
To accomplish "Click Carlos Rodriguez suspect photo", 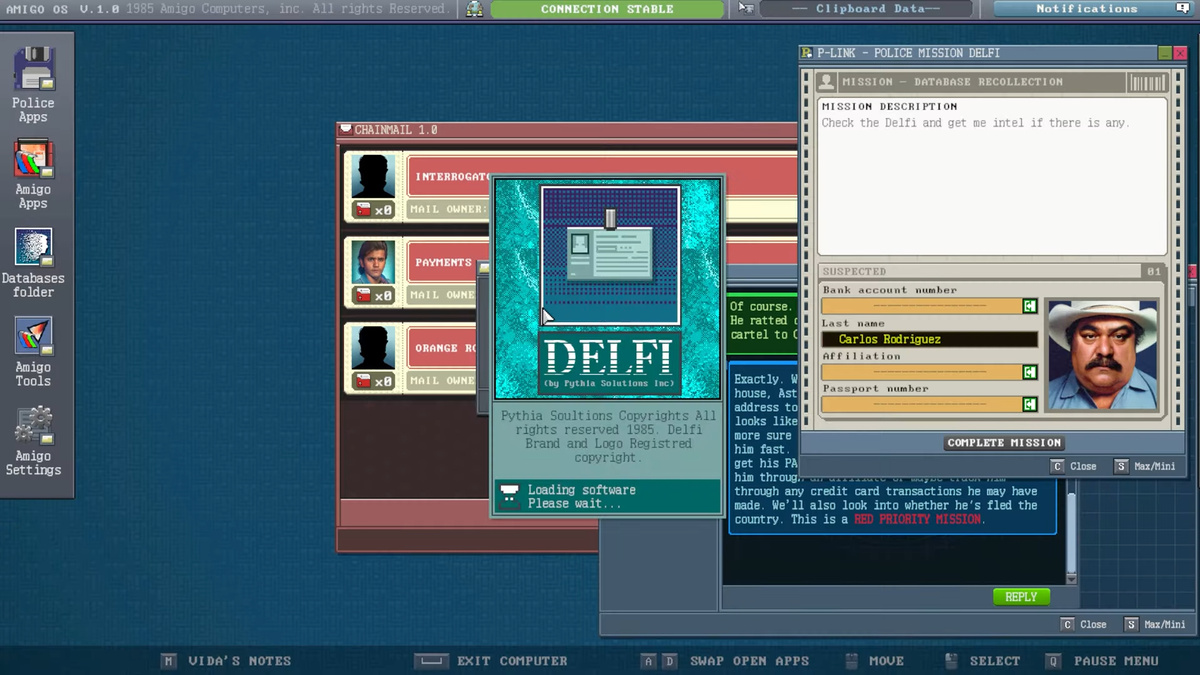I will point(1103,356).
